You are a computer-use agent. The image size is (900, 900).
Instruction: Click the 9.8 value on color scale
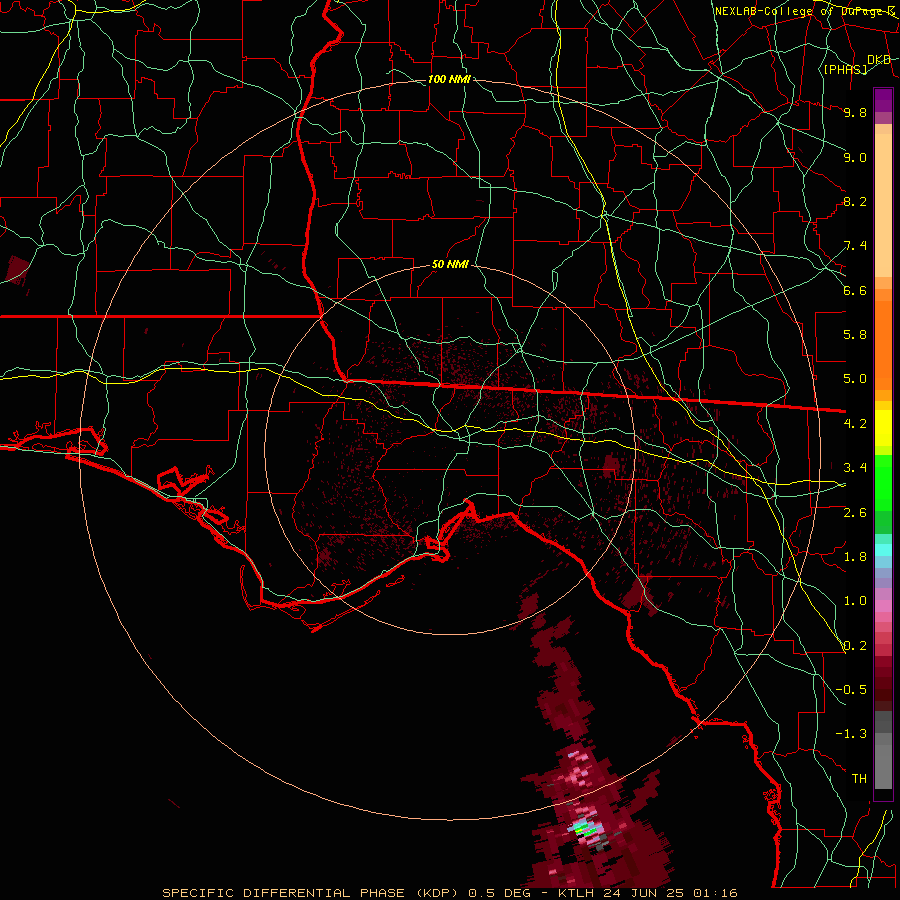[855, 112]
